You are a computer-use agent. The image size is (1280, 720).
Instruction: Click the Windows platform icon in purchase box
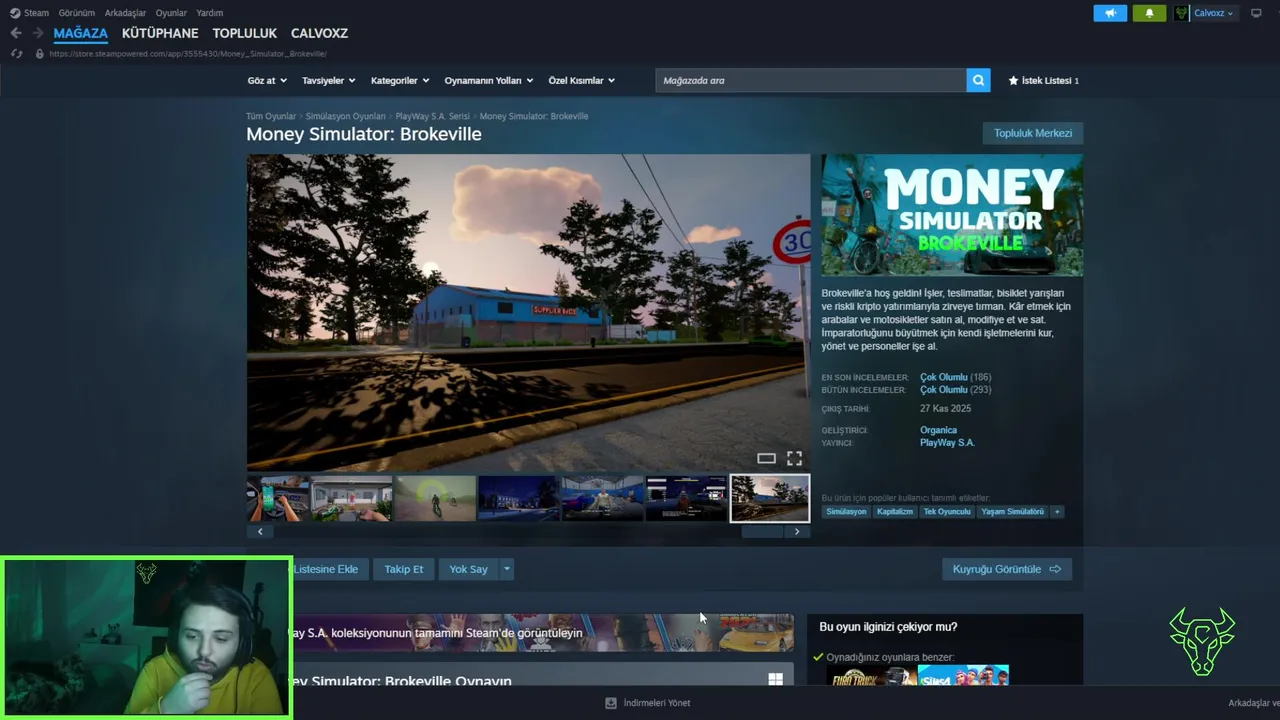(775, 680)
